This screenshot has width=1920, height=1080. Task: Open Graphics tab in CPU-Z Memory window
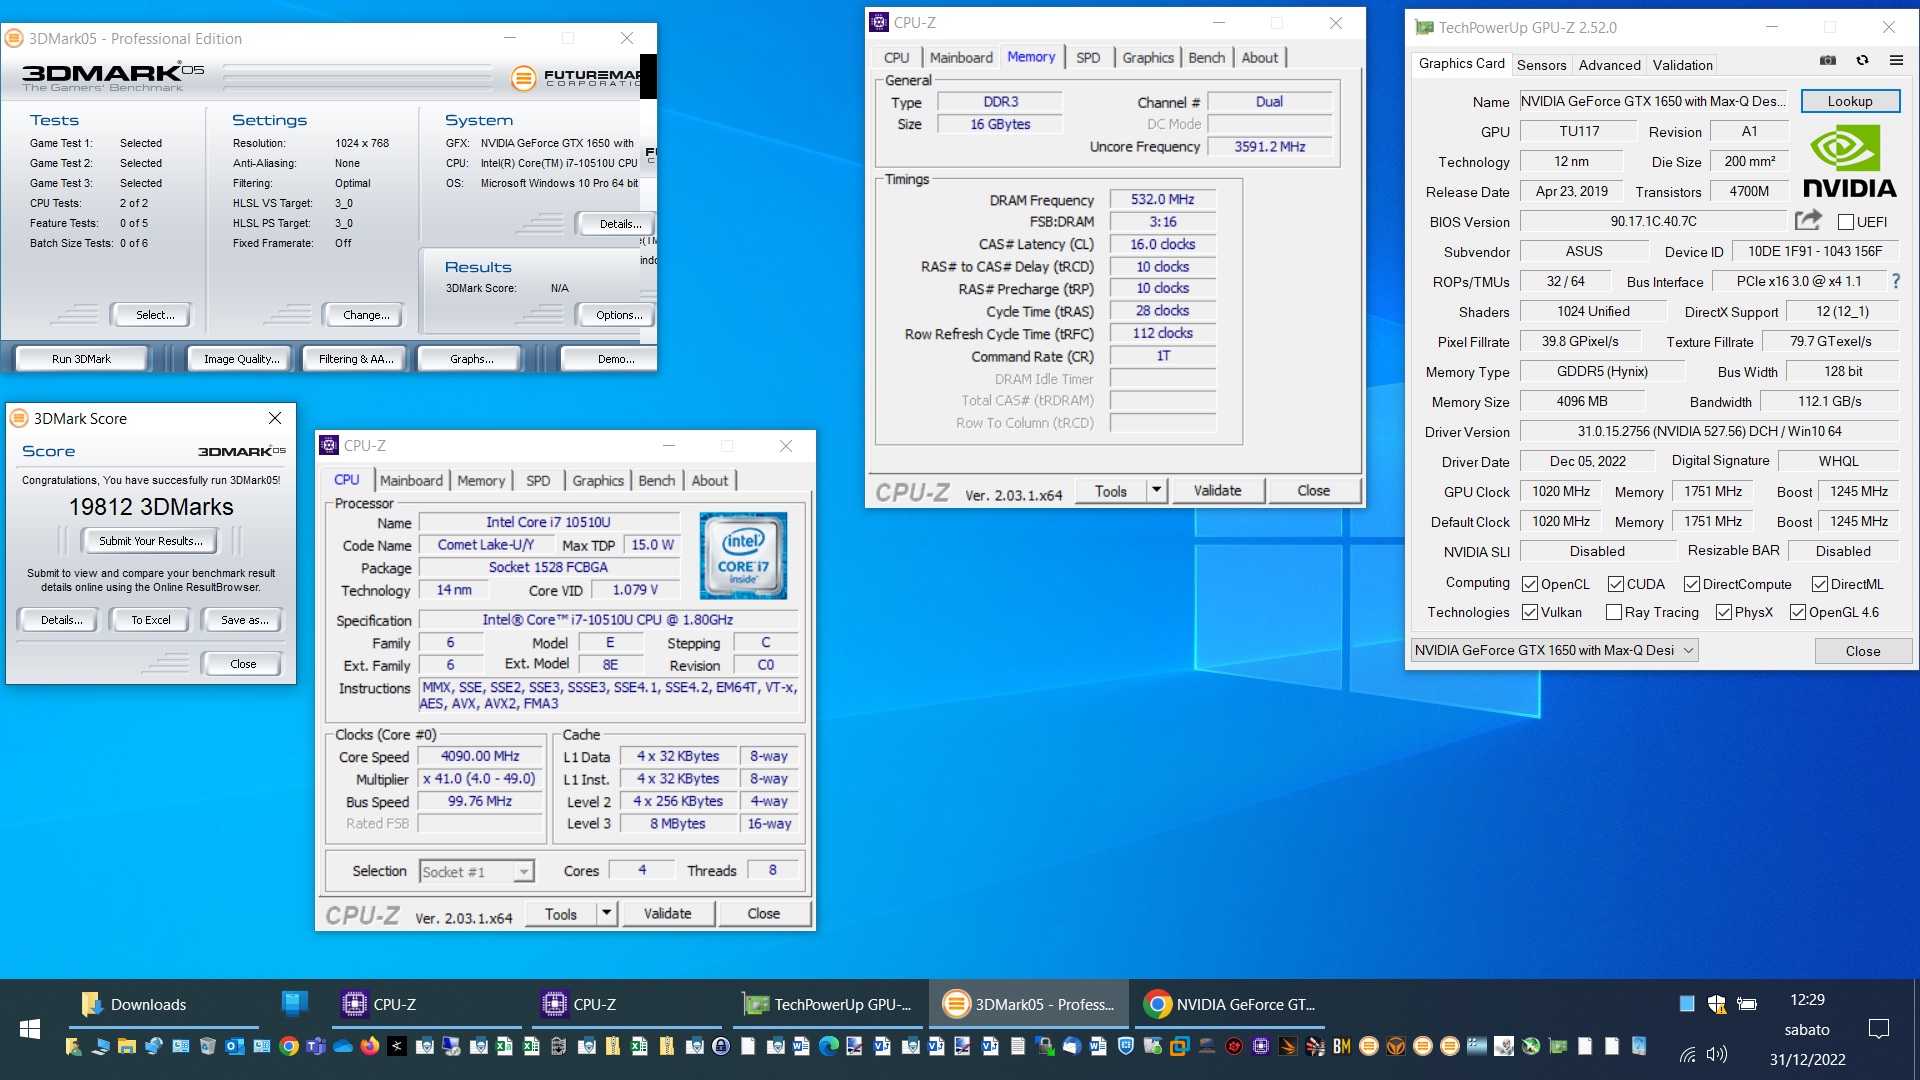(1148, 58)
